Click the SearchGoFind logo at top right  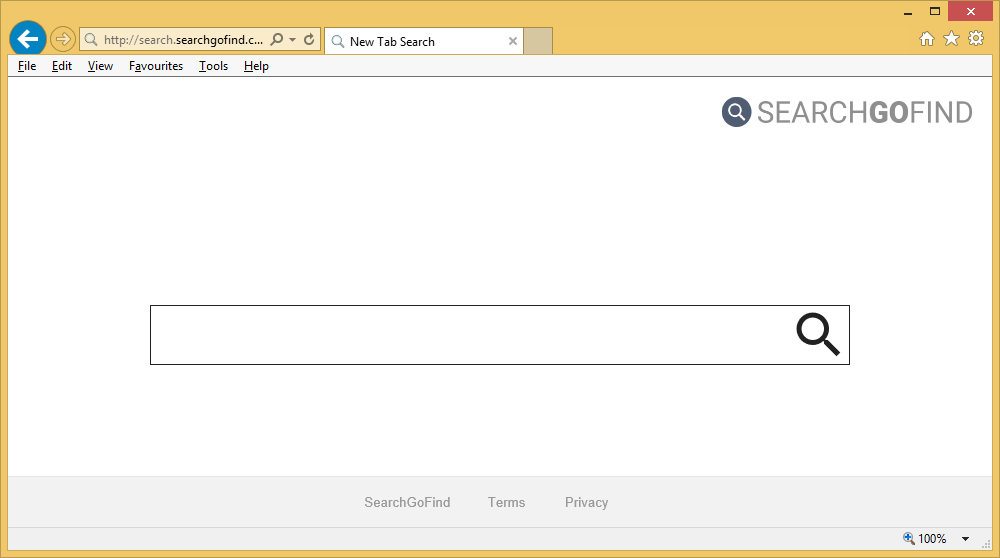(847, 112)
